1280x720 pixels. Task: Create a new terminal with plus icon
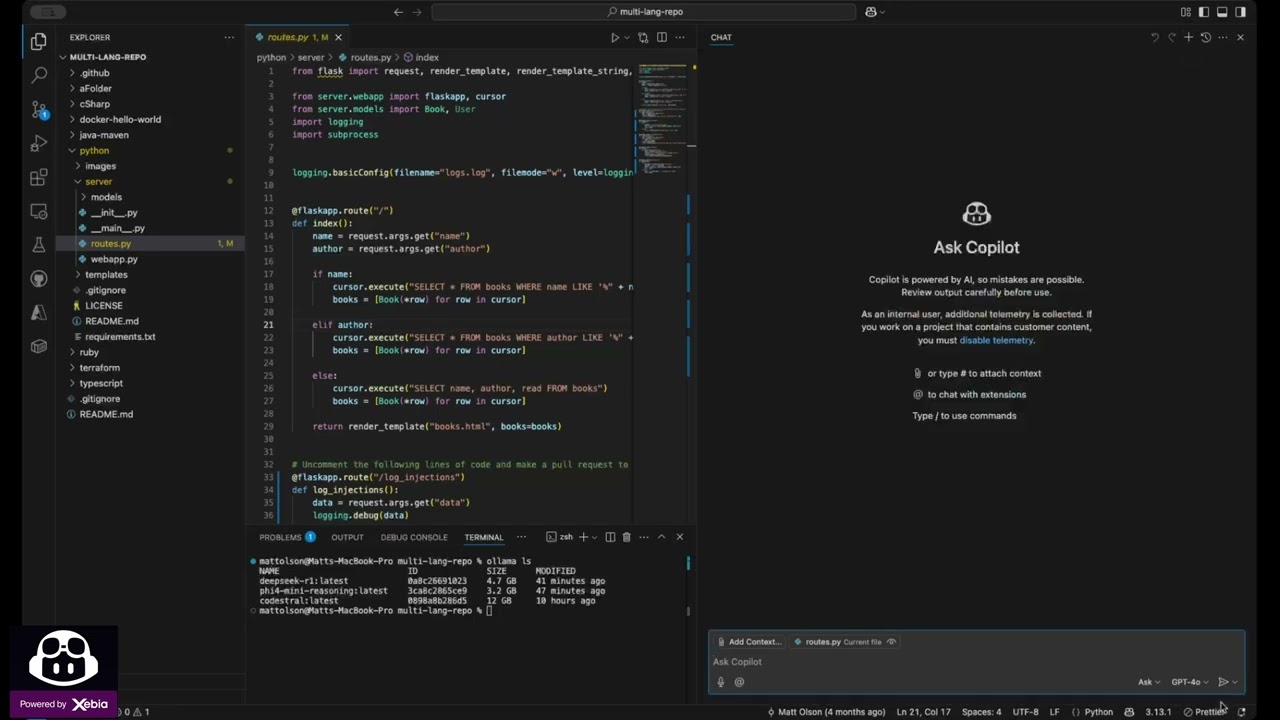tap(583, 537)
